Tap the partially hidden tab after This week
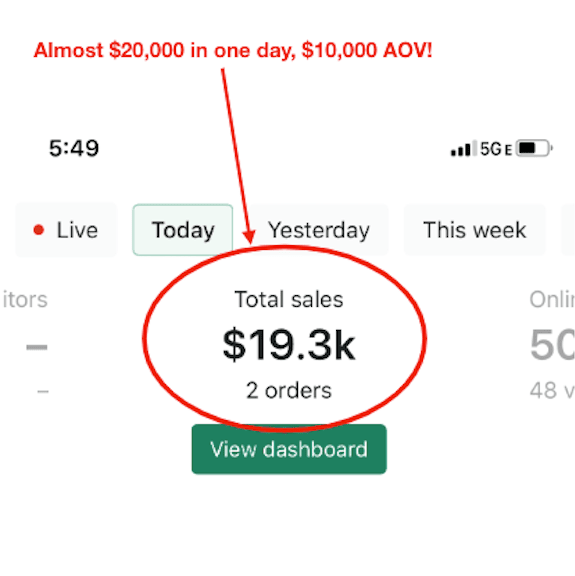The width and height of the screenshot is (575, 576). [568, 230]
